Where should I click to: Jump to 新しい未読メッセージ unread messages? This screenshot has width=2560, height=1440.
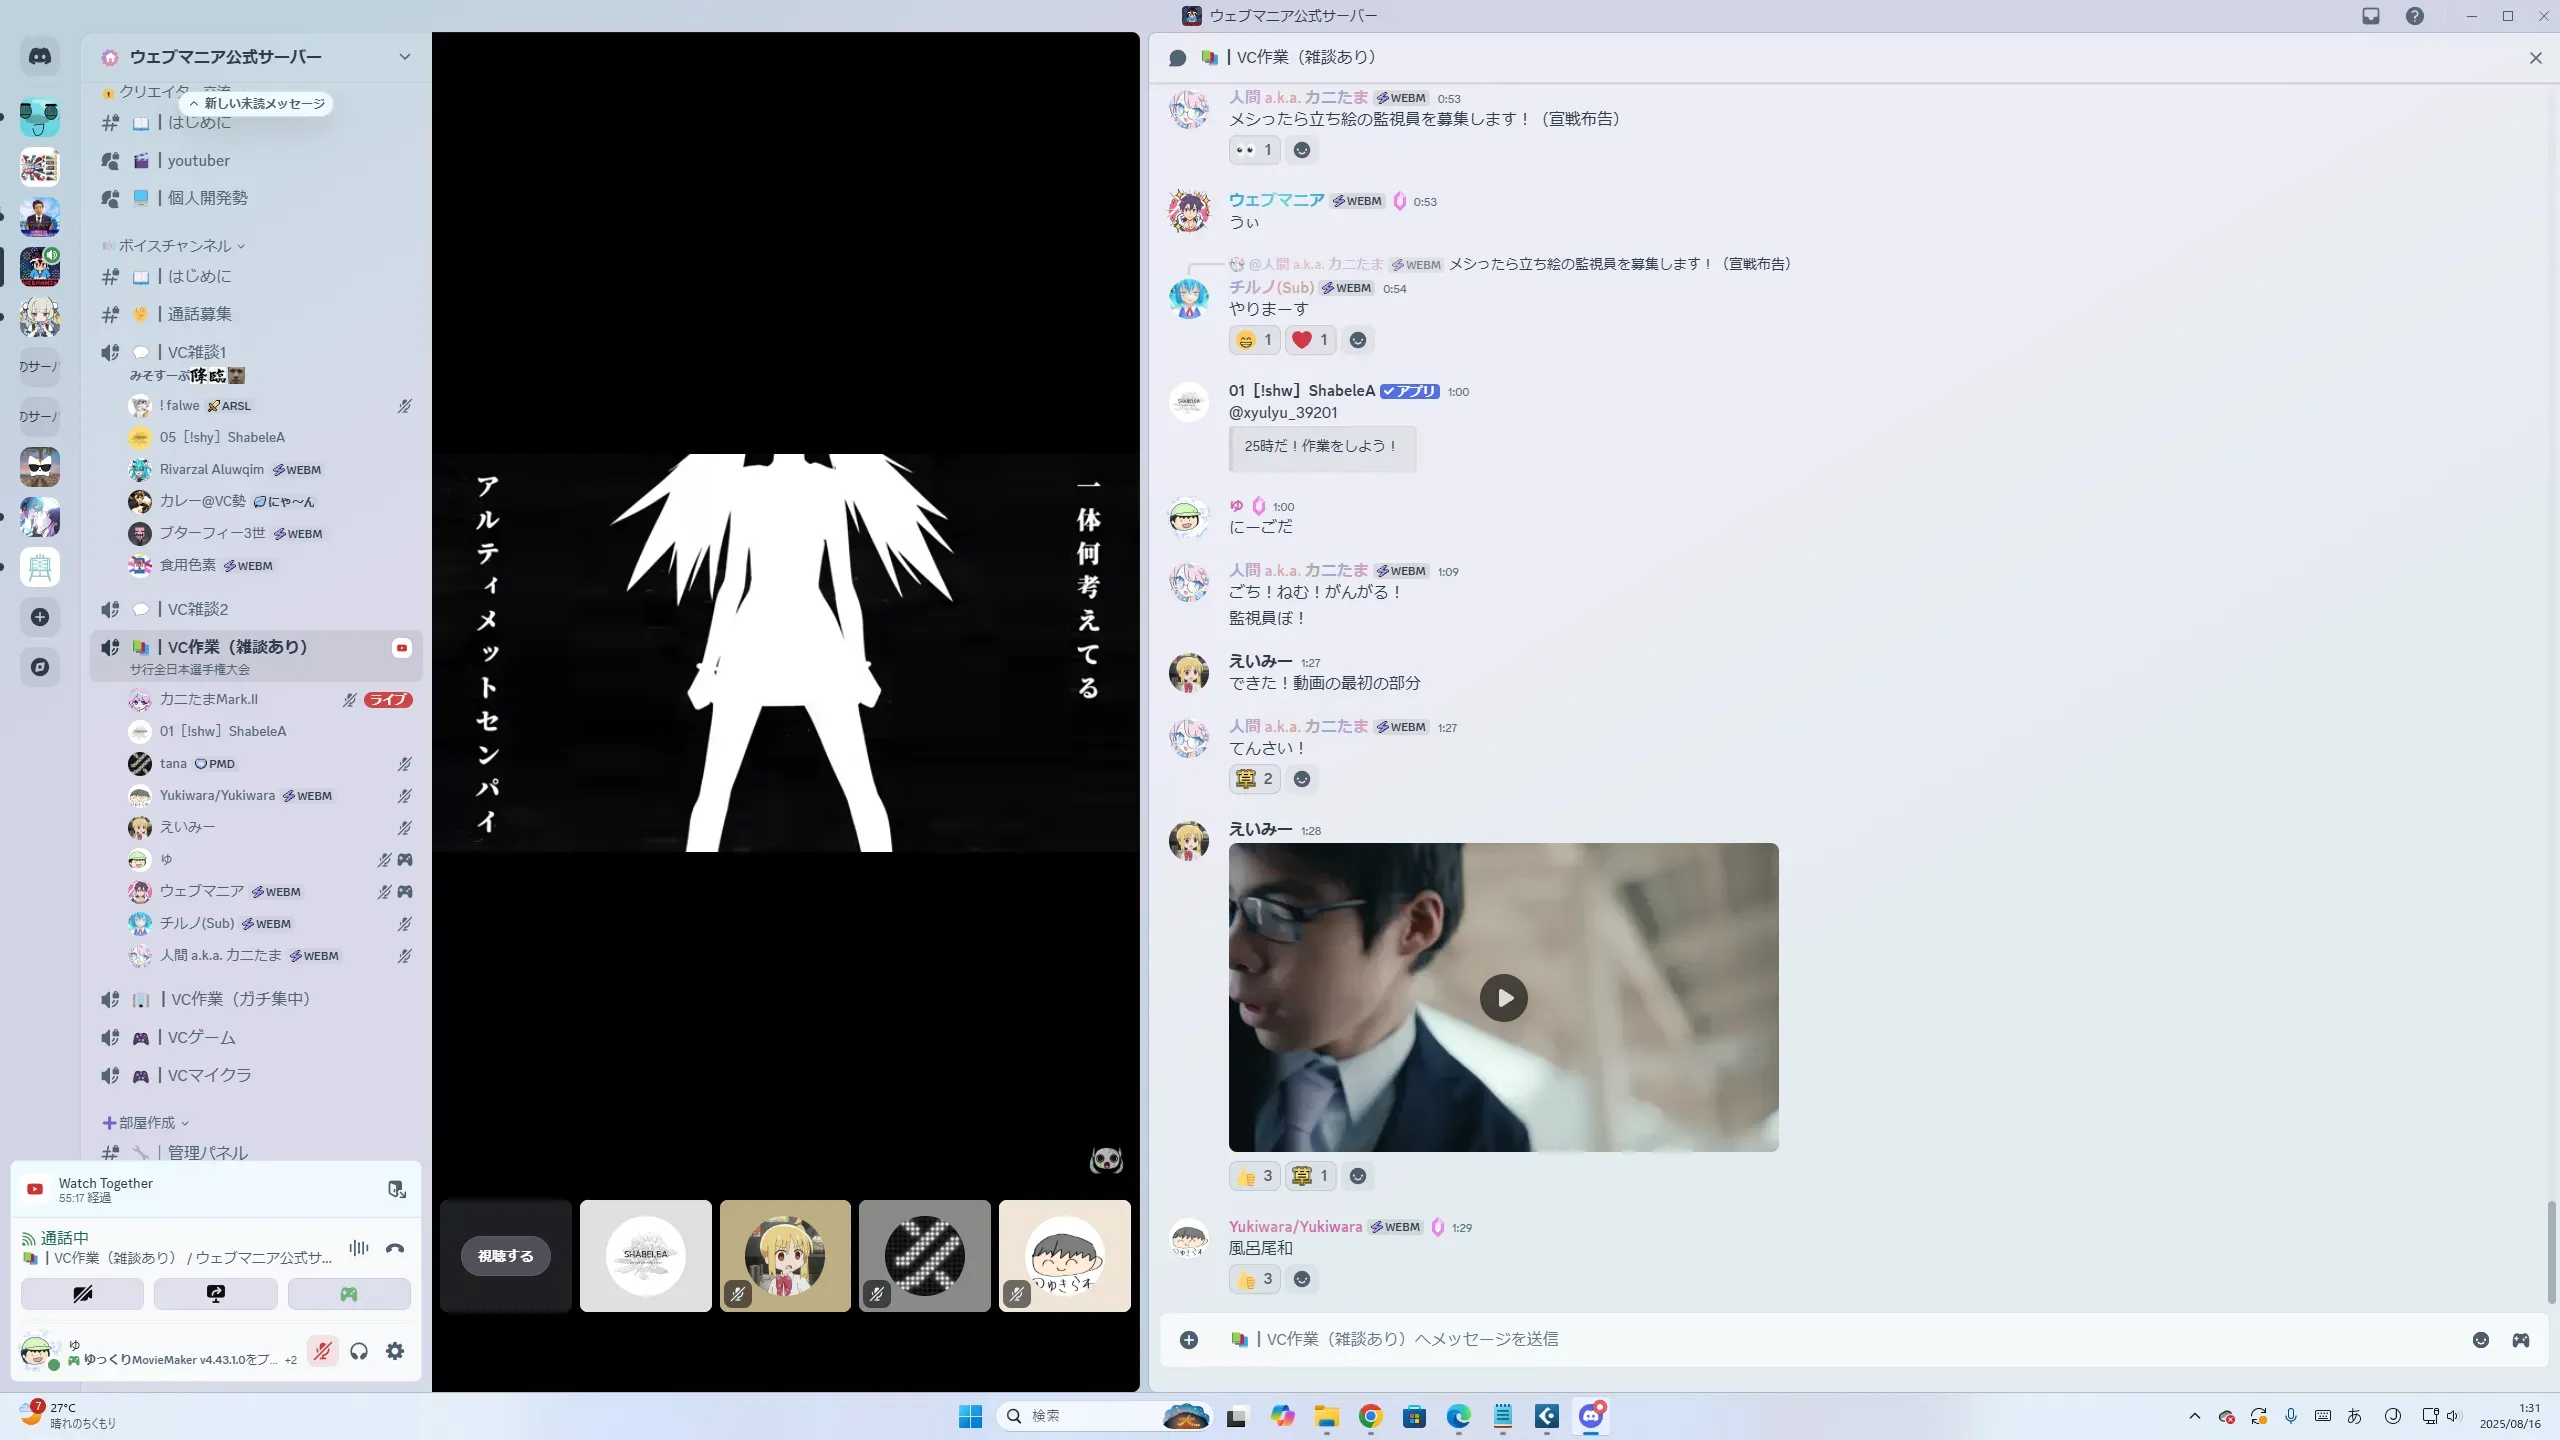258,103
